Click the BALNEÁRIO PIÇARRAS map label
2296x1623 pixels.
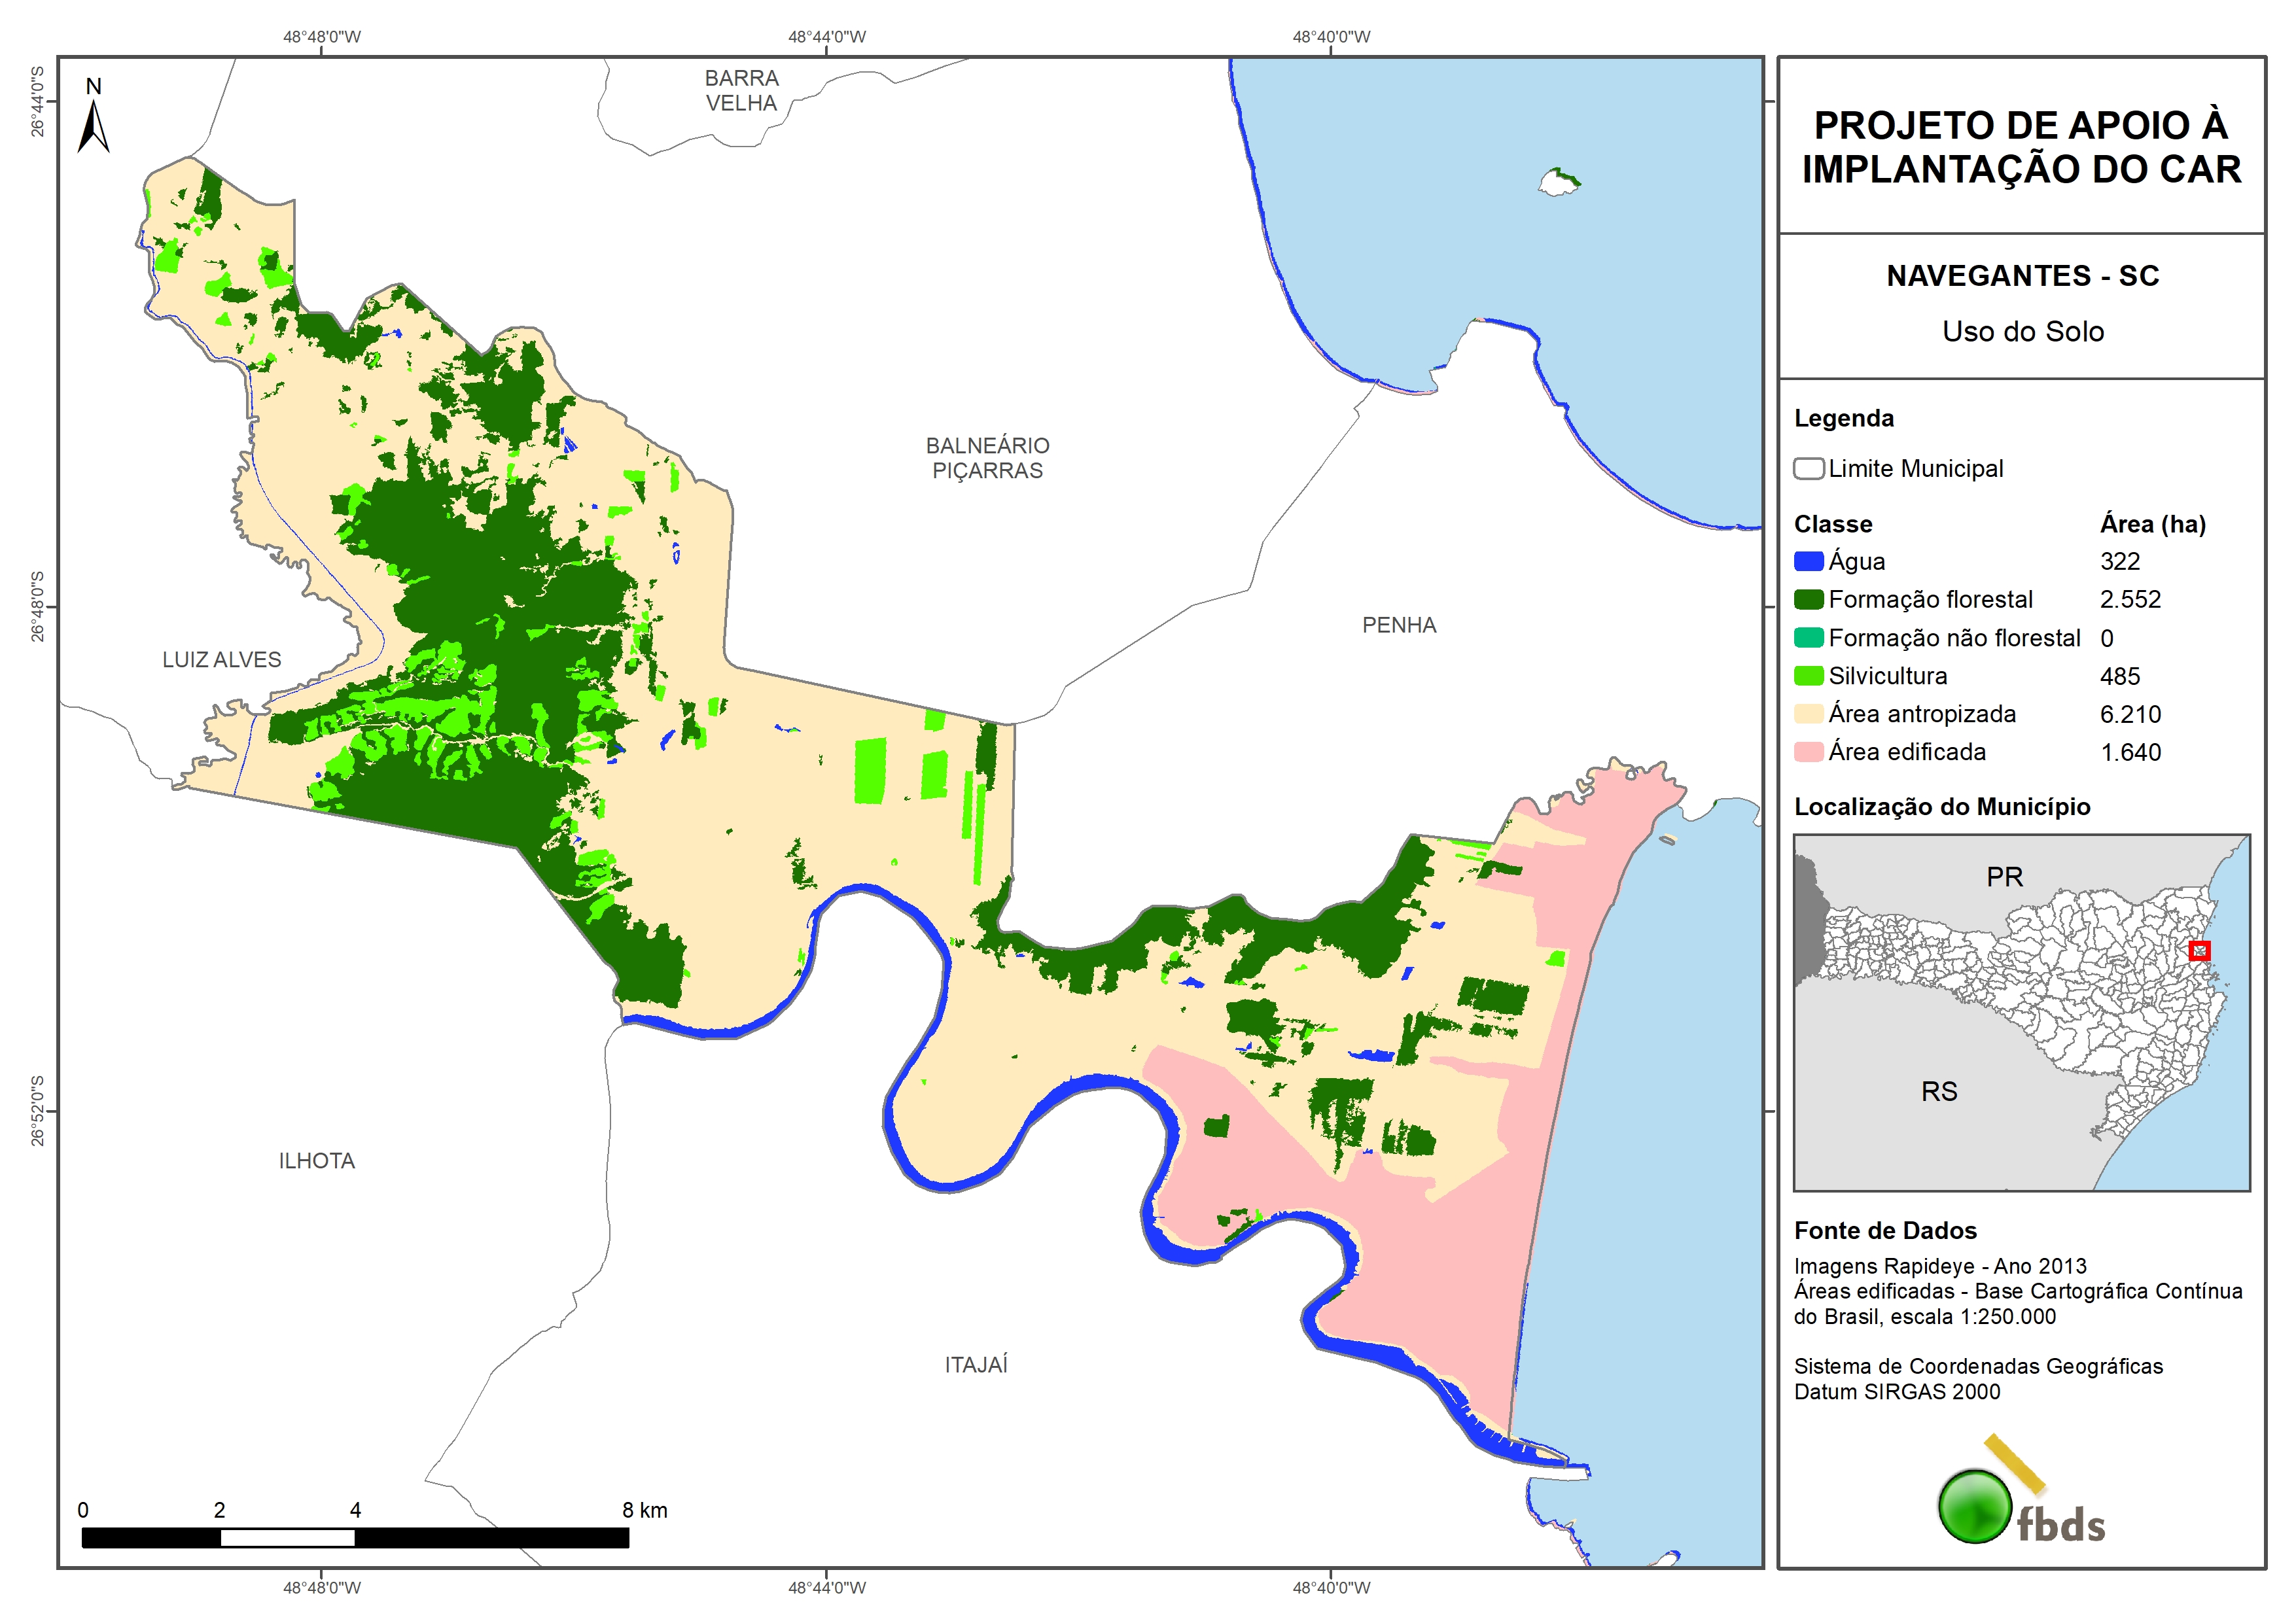(x=987, y=458)
